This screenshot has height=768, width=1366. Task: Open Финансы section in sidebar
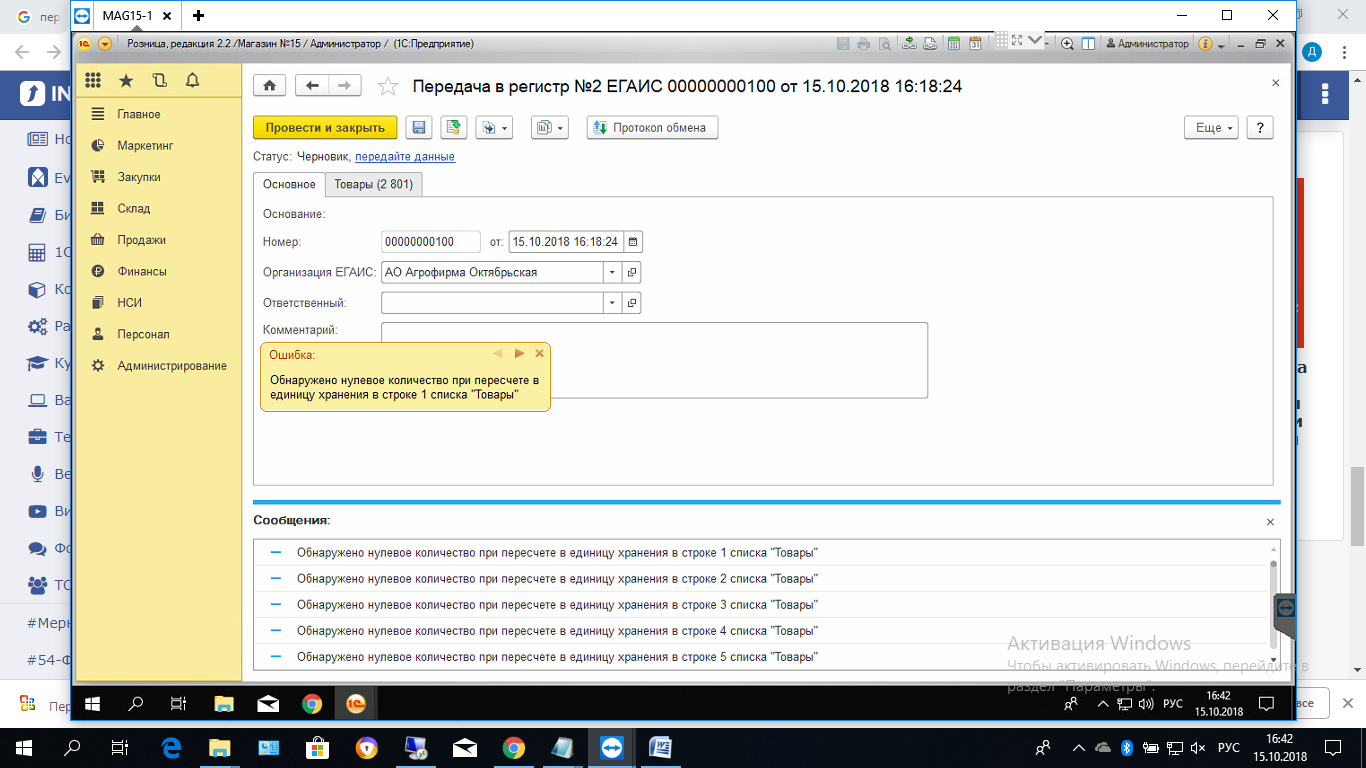point(142,272)
